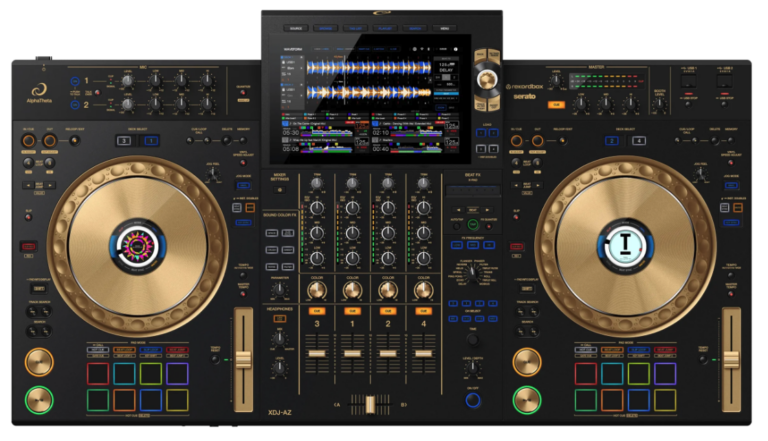768x441 pixels.
Task: Hit the right deck gold CUE button with orange ring
Action: (527, 362)
